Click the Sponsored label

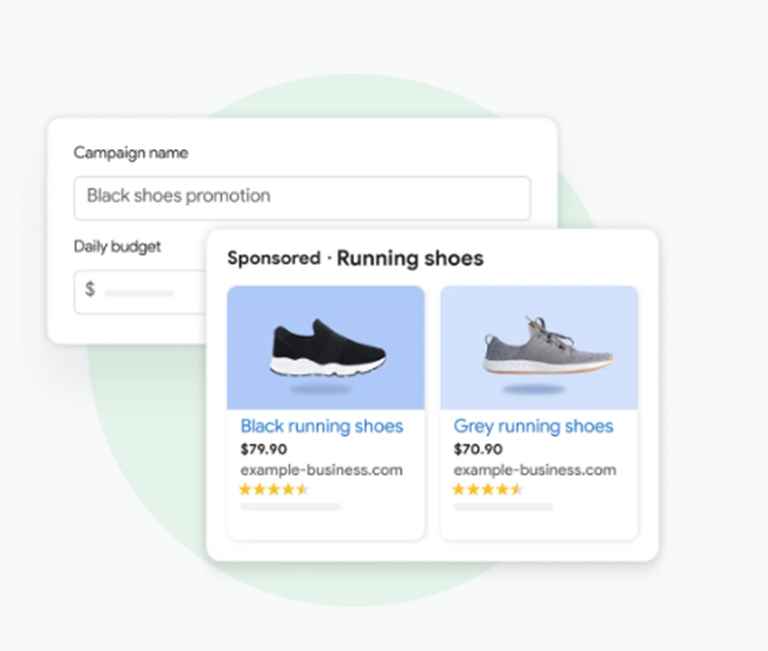tap(274, 259)
